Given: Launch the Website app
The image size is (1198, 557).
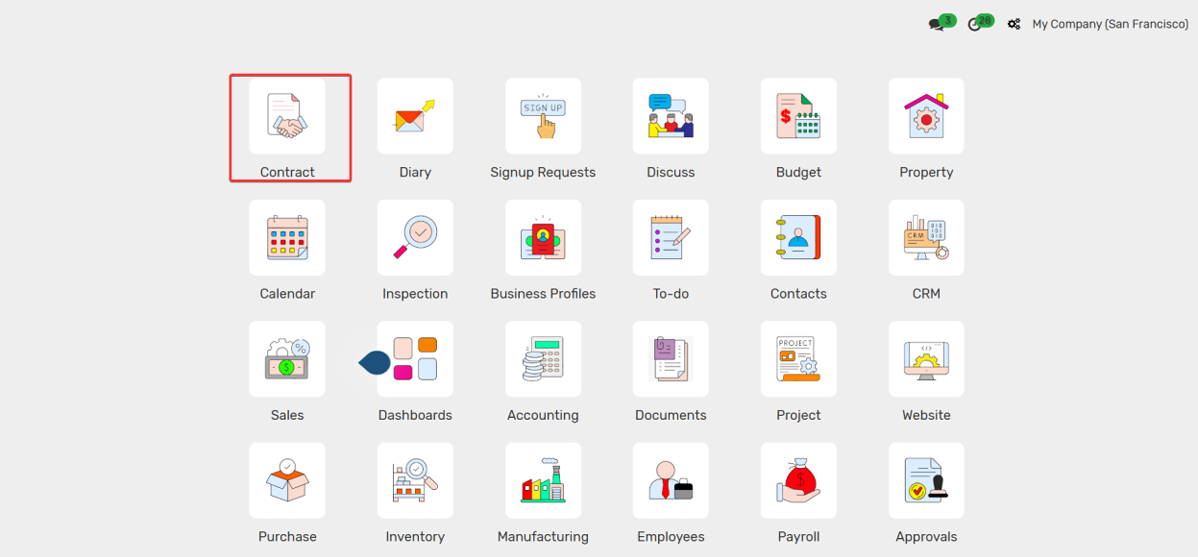Looking at the screenshot, I should pyautogui.click(x=926, y=359).
